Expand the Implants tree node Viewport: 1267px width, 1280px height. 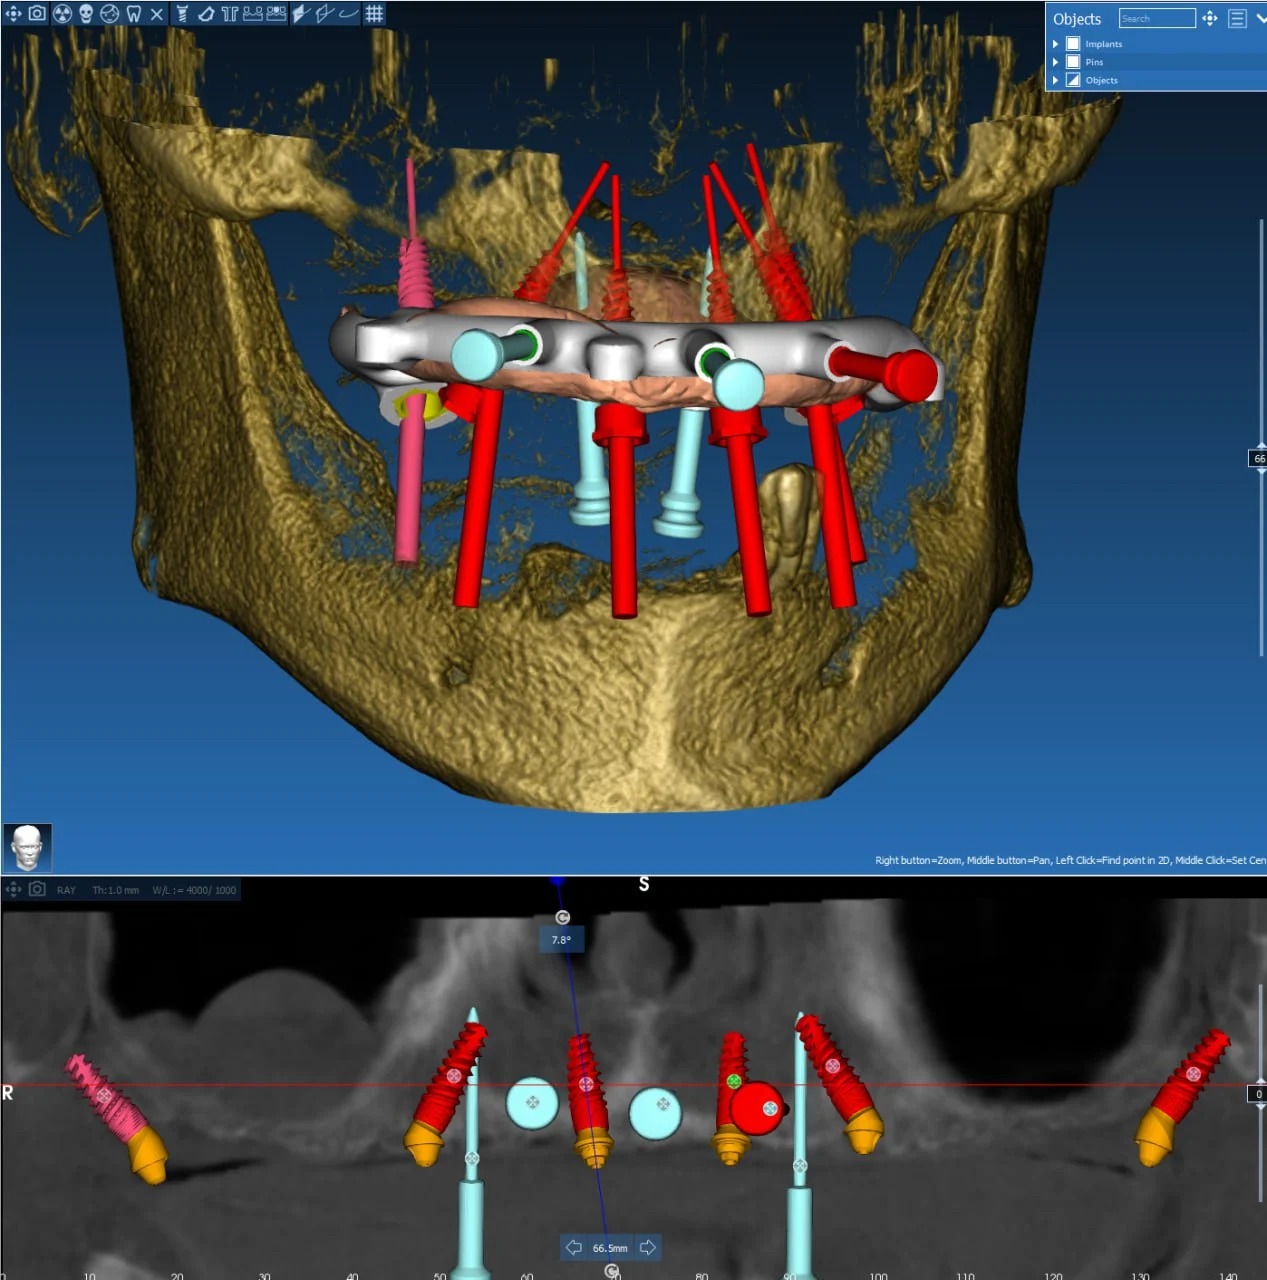[x=1055, y=44]
